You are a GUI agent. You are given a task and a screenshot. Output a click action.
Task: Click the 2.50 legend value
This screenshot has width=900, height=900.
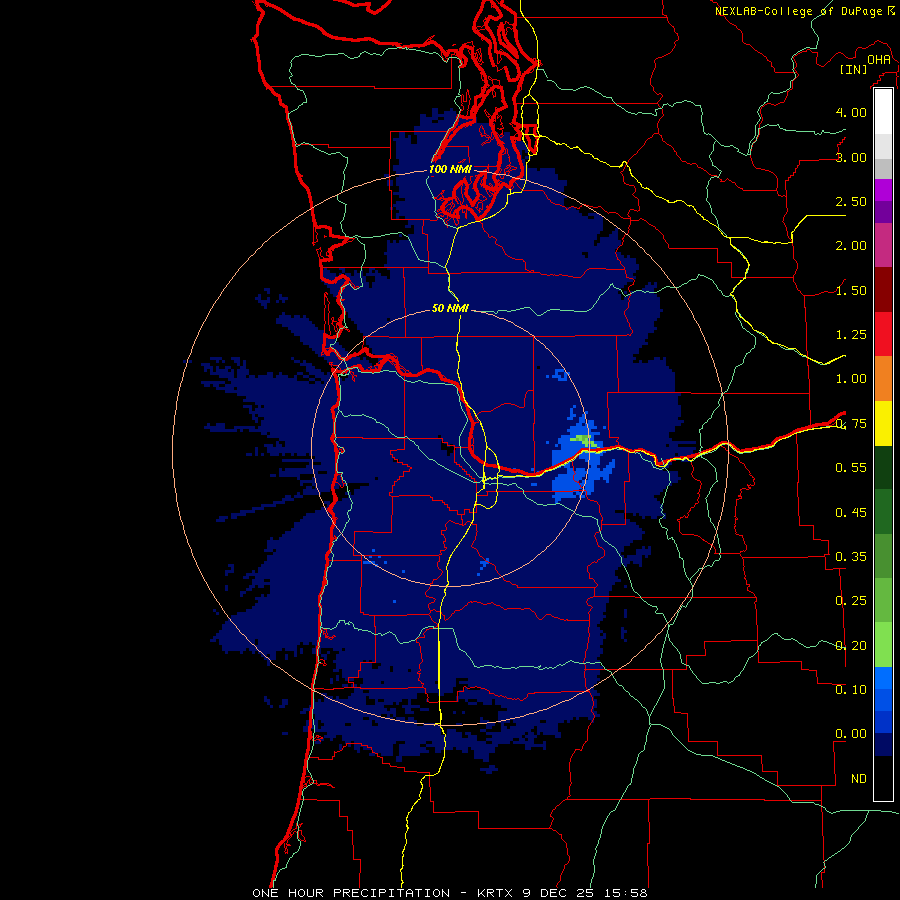pyautogui.click(x=851, y=201)
